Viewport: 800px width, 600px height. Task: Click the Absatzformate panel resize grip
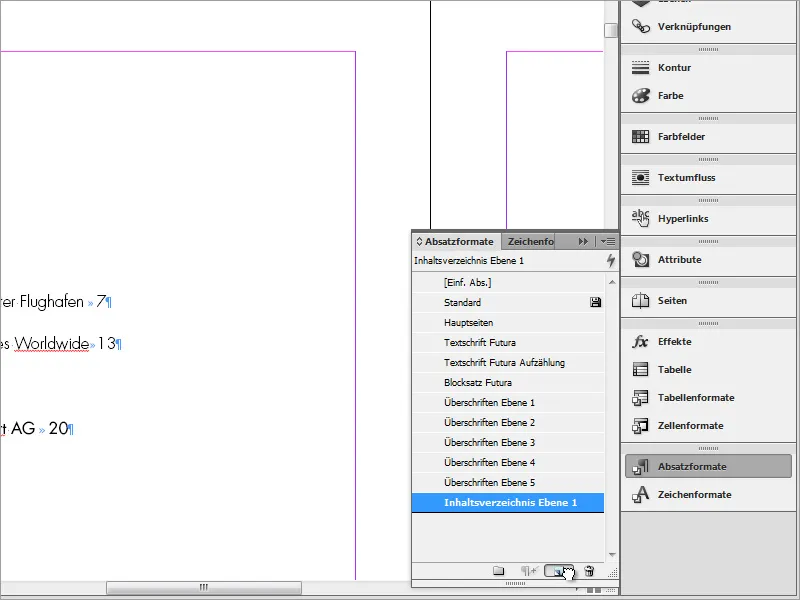(613, 573)
